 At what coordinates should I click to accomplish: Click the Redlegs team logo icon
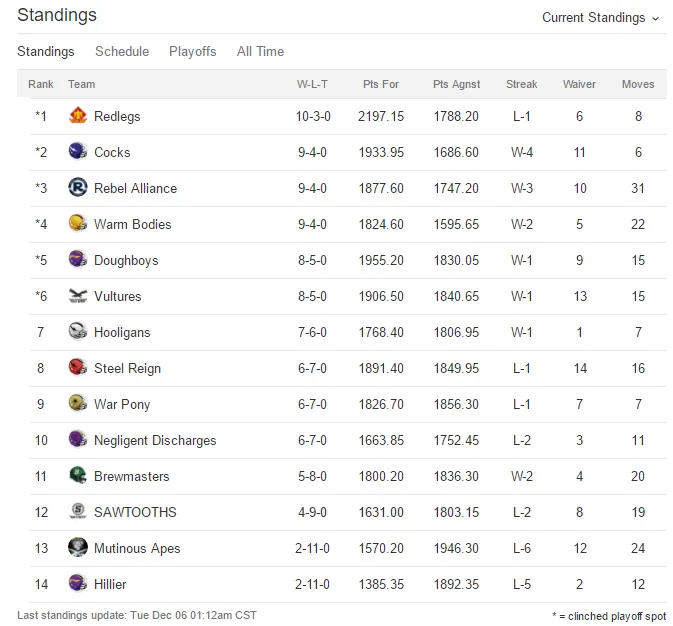(78, 115)
